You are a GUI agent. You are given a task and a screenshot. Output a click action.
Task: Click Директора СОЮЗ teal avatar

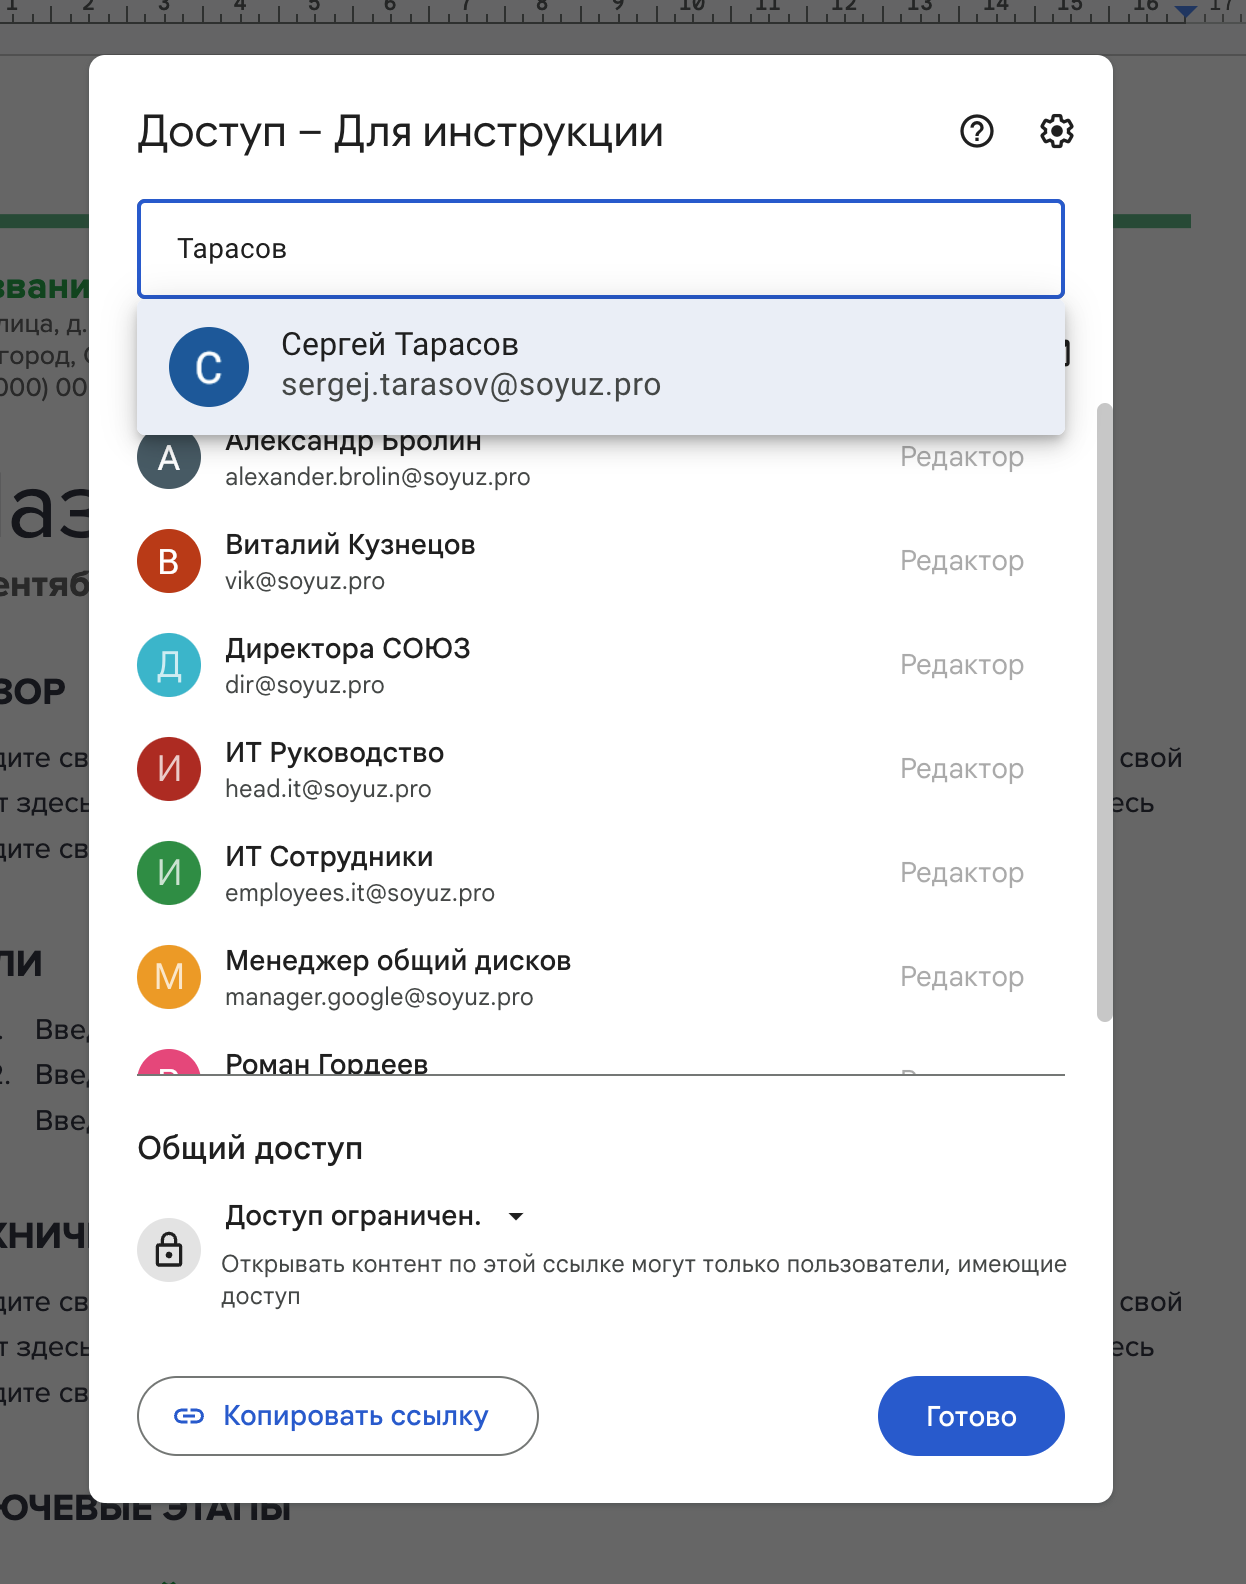click(x=169, y=665)
